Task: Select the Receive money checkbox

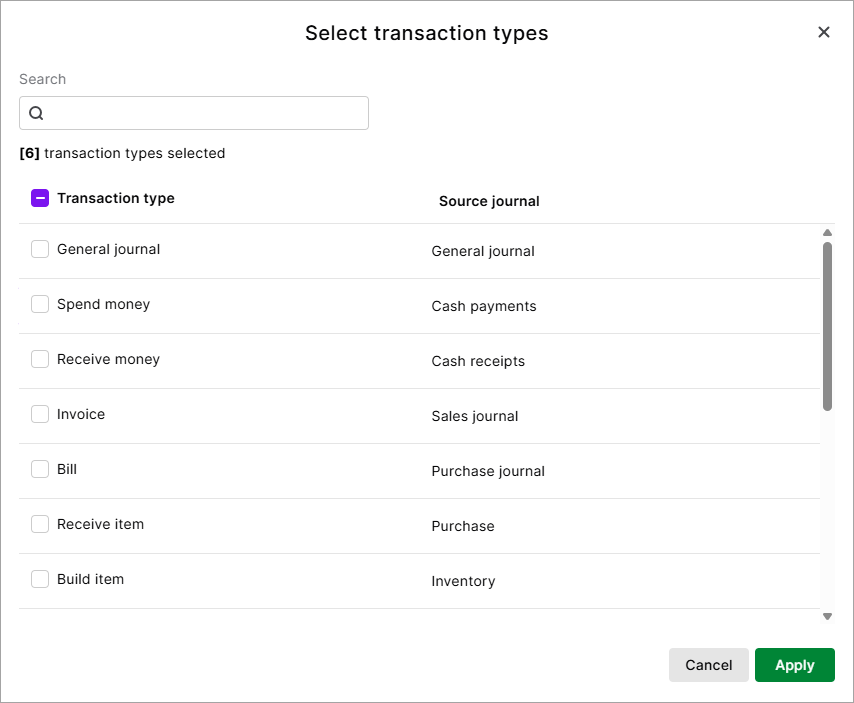Action: pyautogui.click(x=40, y=359)
